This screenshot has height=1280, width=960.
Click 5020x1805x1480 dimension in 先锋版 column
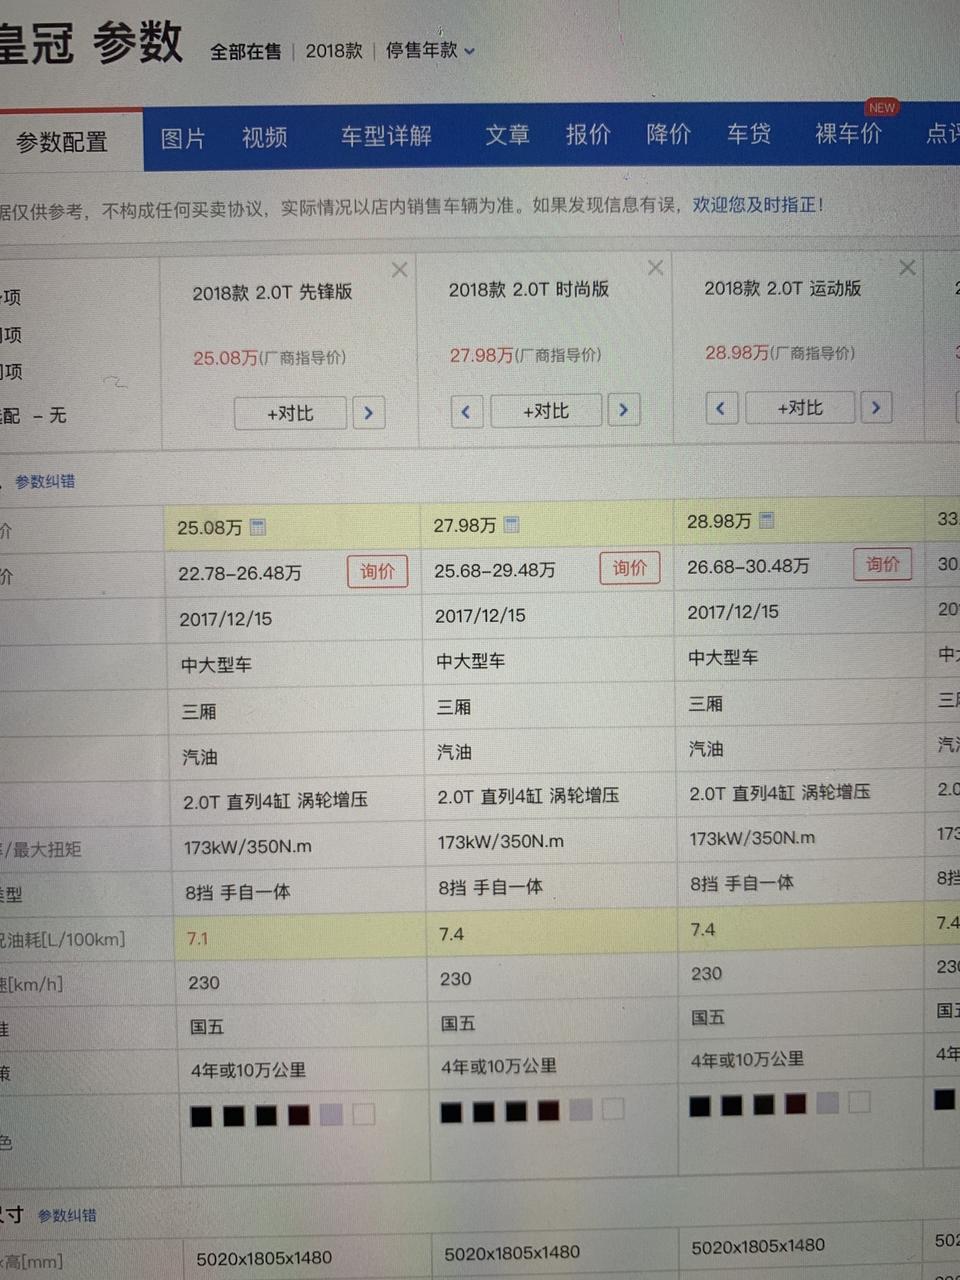(264, 1259)
